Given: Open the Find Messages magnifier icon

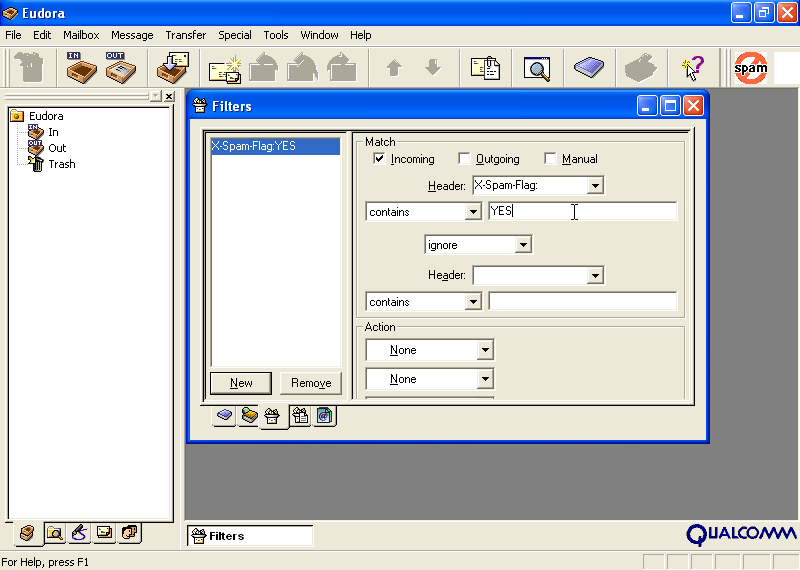Looking at the screenshot, I should click(537, 68).
